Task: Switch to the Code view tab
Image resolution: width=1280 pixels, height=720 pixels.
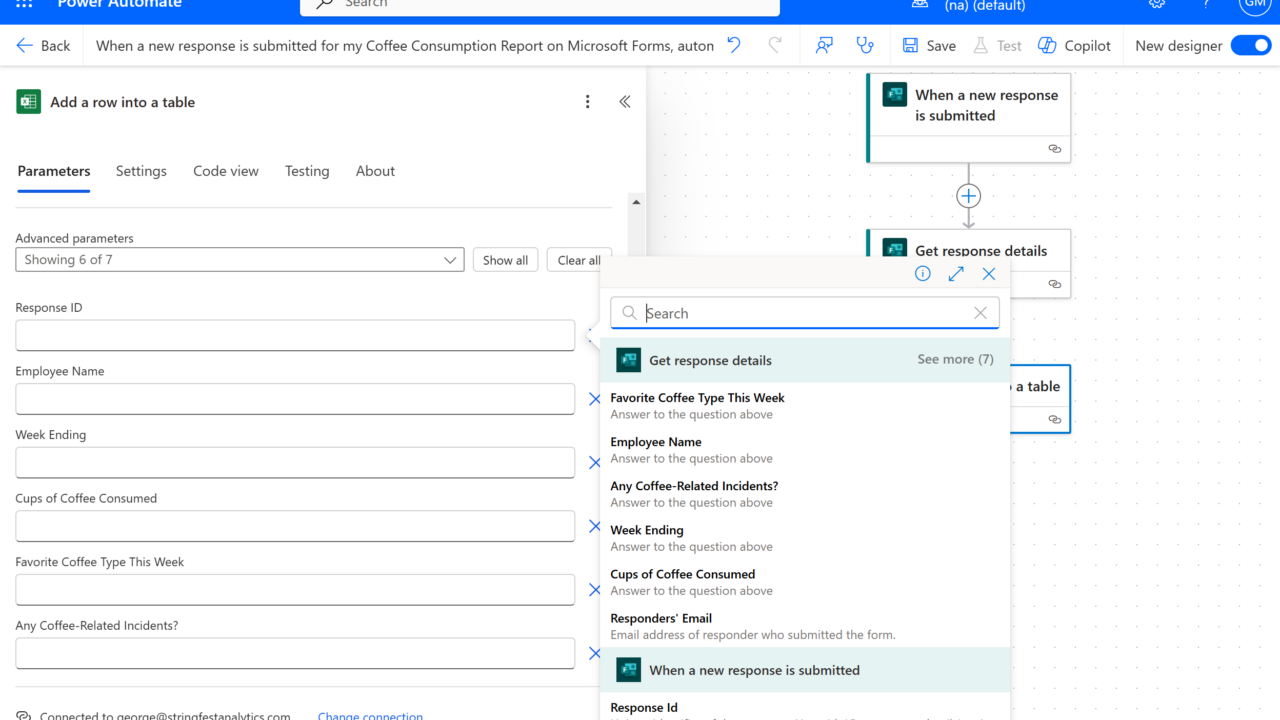Action: pos(226,171)
